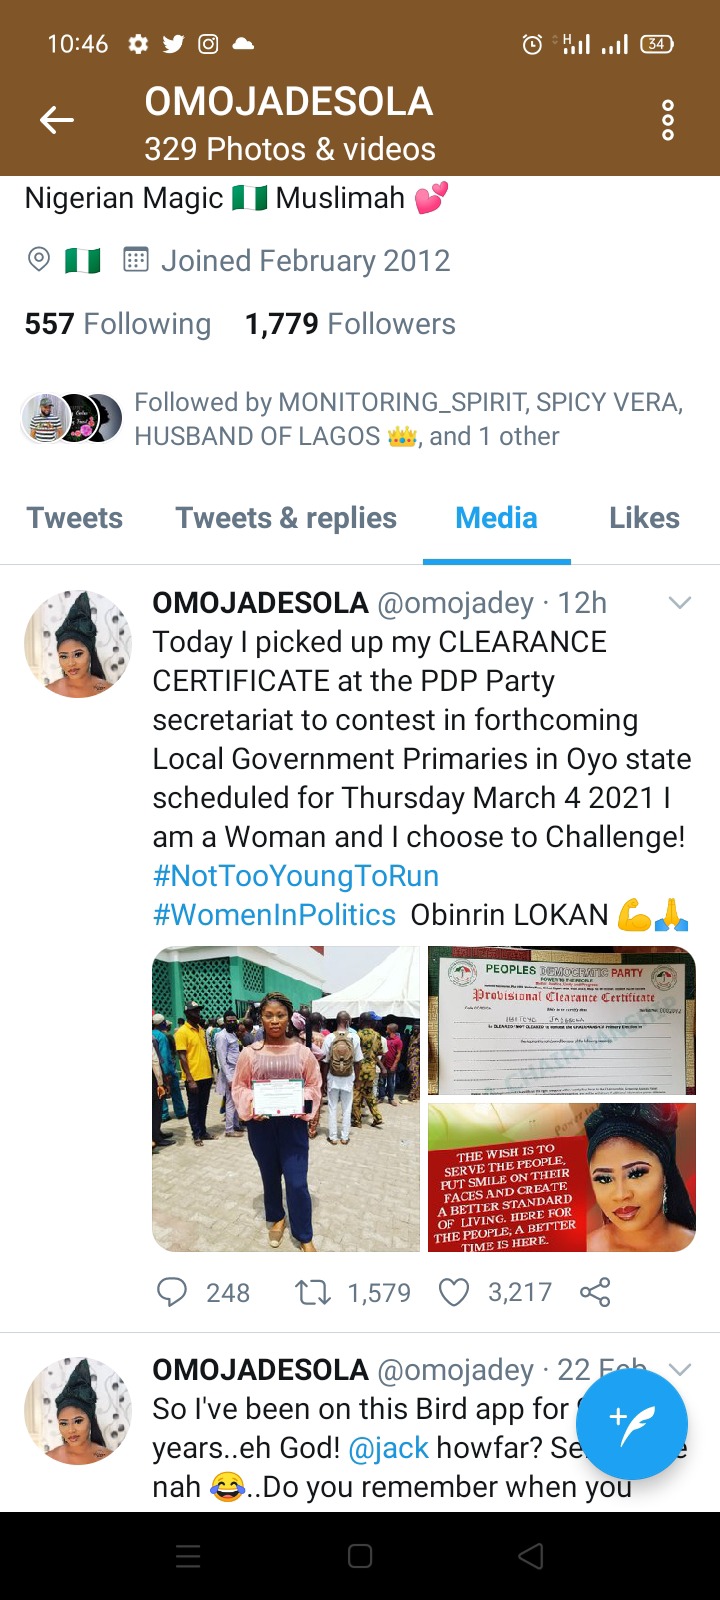The image size is (720, 1600).
Task: Compose a new tweet with floating button
Action: [631, 1425]
